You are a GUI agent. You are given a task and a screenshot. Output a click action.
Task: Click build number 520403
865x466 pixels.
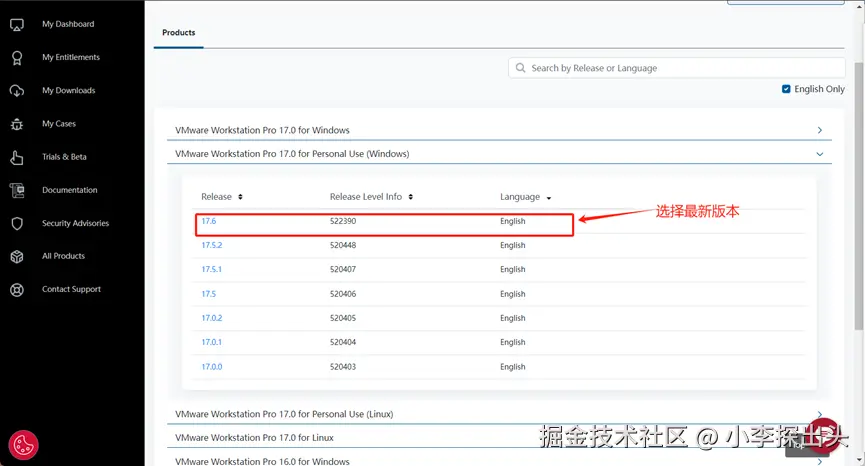coord(343,367)
